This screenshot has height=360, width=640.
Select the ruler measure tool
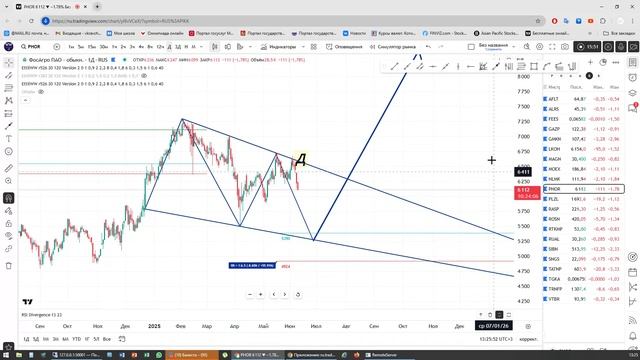[9, 168]
